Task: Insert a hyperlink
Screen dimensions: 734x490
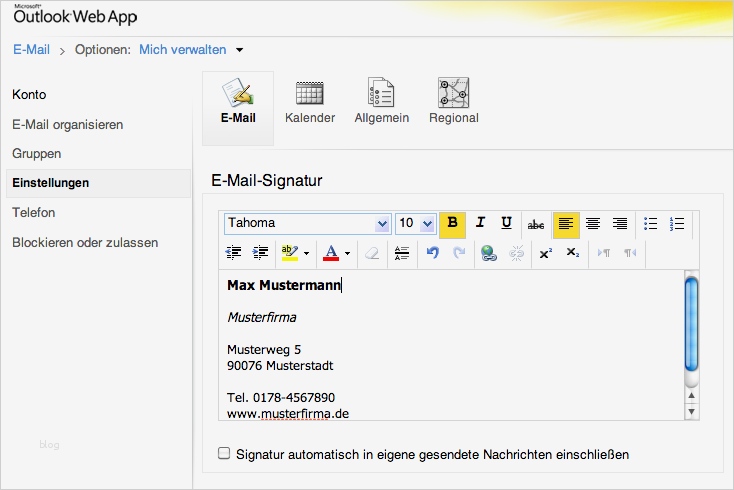Action: (489, 253)
